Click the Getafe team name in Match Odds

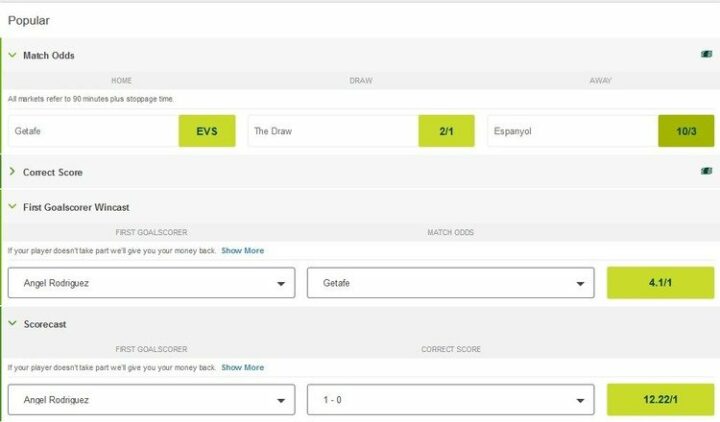tap(30, 131)
